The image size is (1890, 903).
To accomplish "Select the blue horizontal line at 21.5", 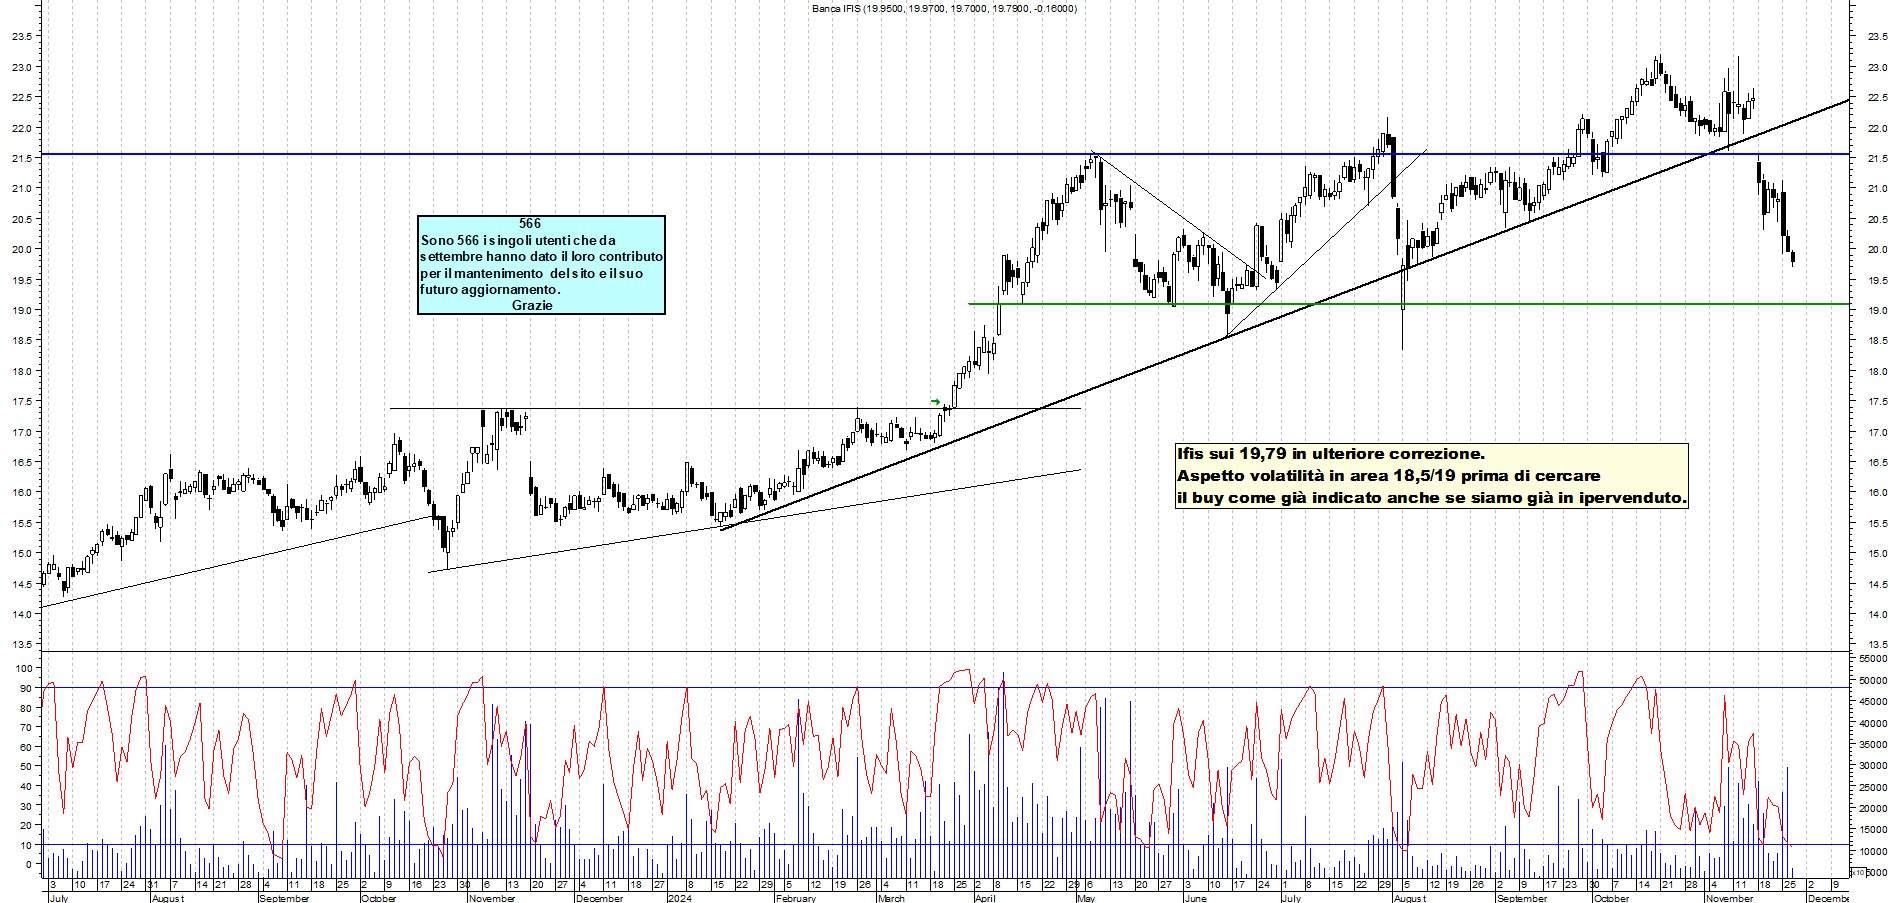I will pos(945,154).
